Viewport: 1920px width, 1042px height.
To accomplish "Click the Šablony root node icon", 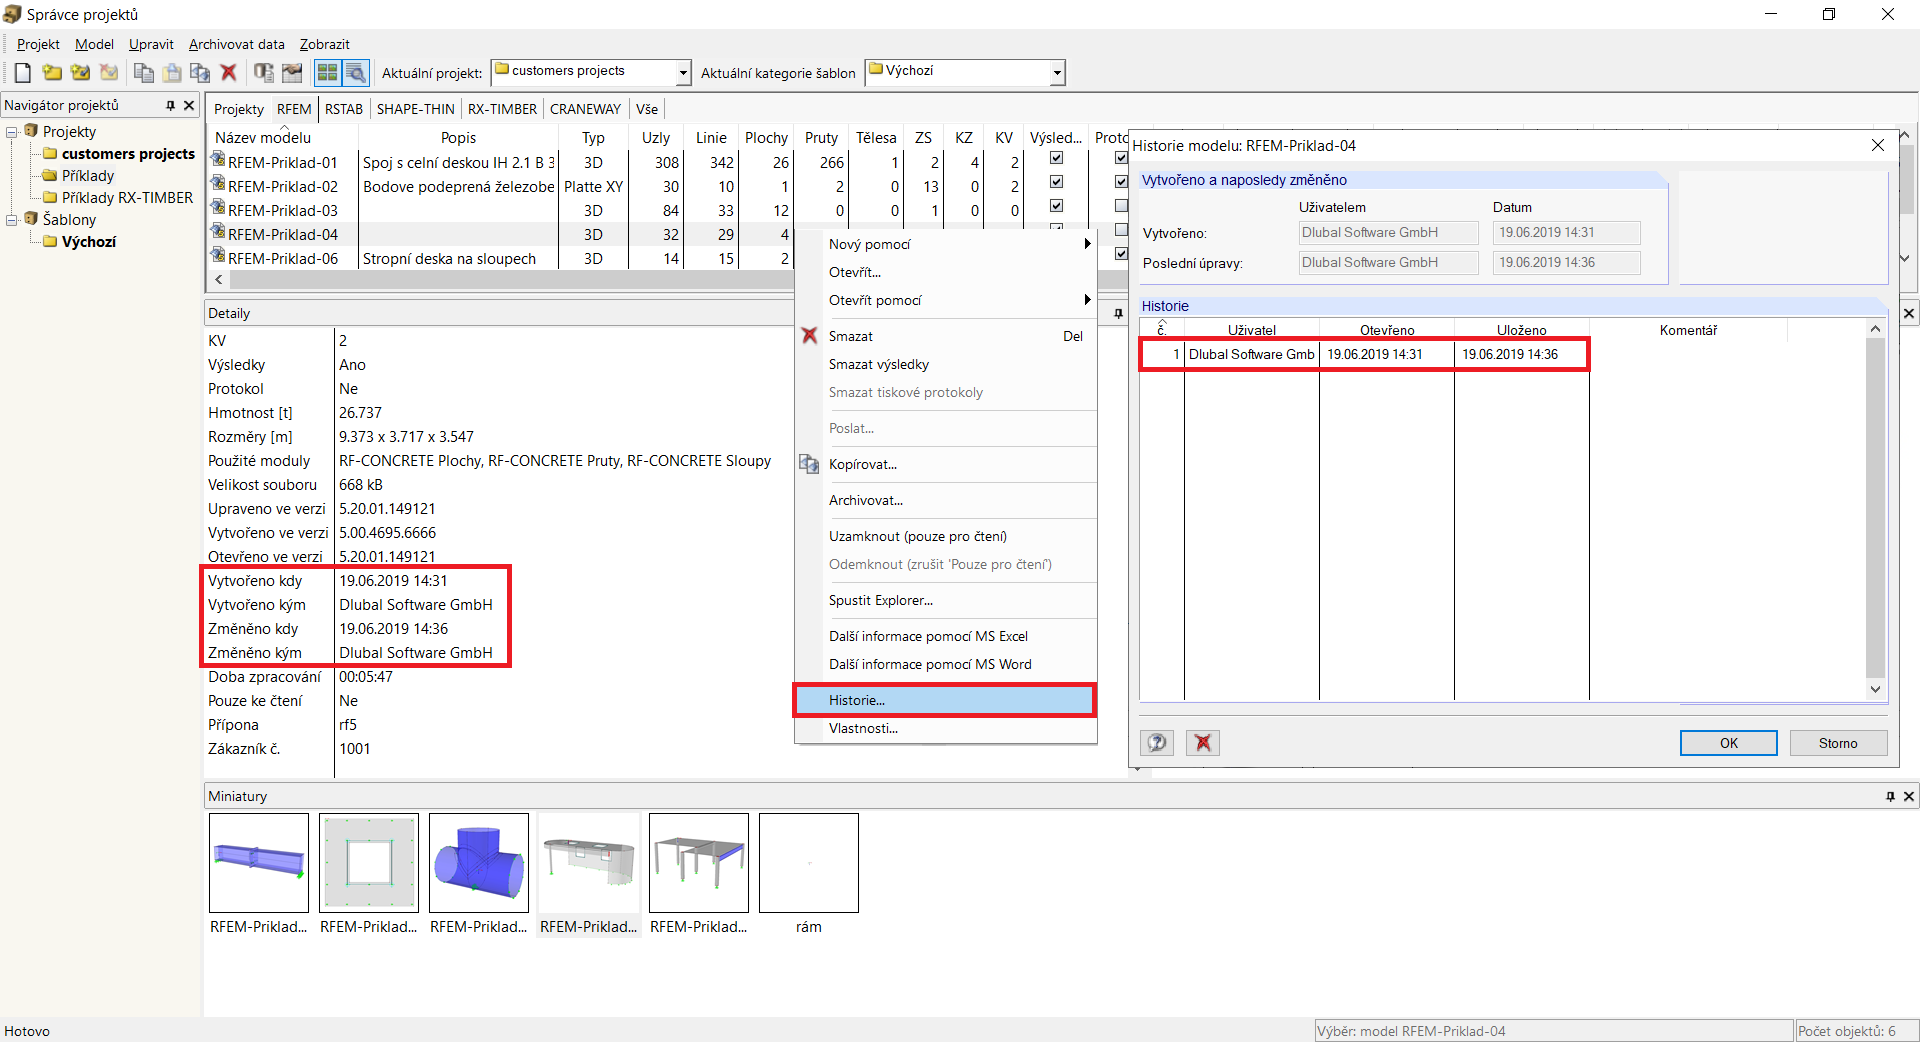I will pos(31,219).
